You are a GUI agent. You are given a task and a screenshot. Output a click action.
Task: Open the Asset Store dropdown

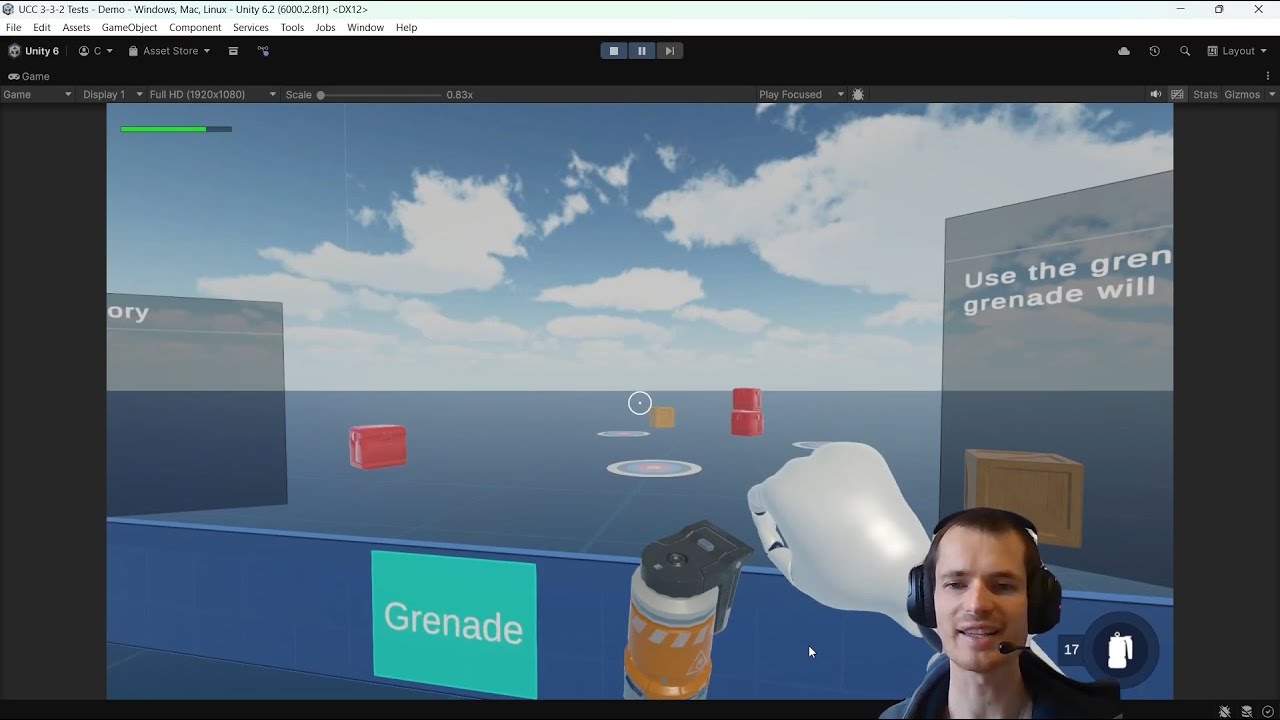coord(169,51)
